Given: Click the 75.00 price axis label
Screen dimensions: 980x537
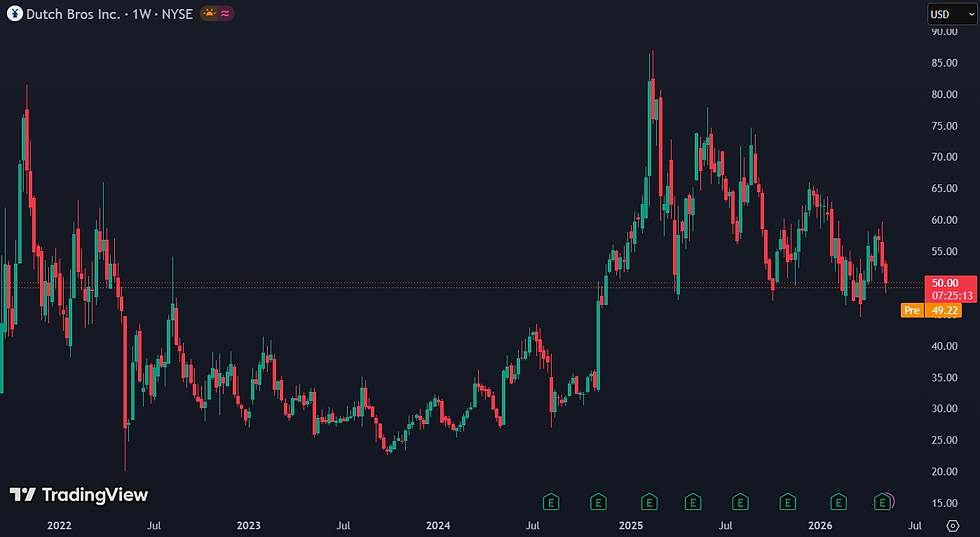Looking at the screenshot, I should 944,126.
